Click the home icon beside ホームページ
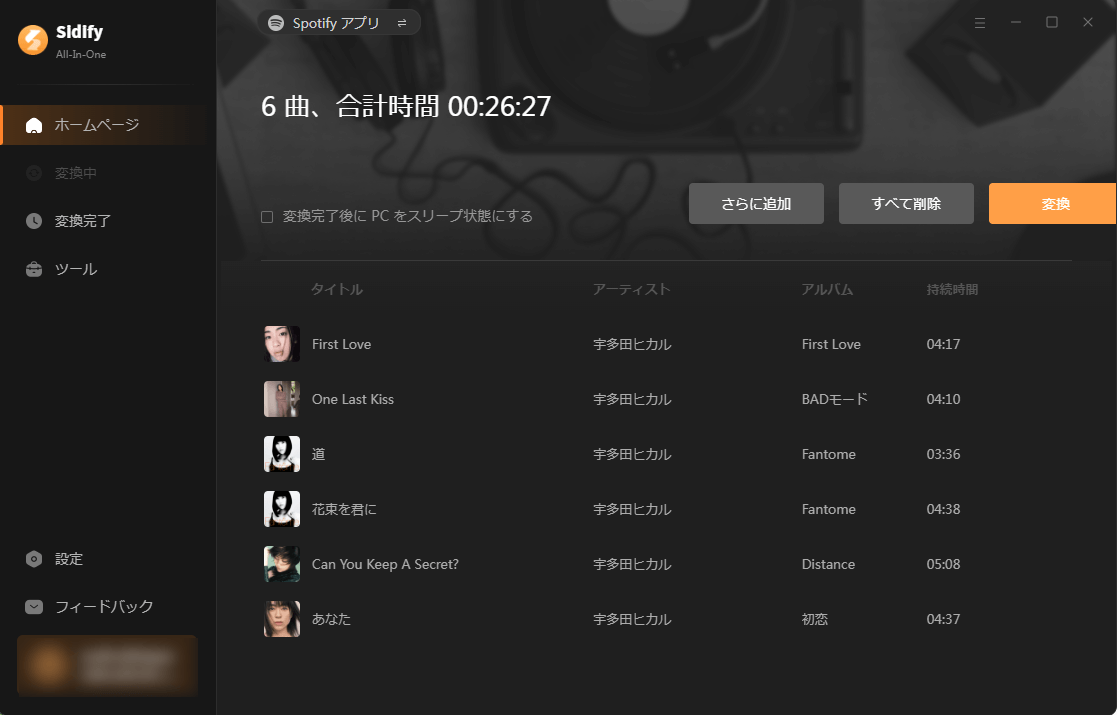Image resolution: width=1117 pixels, height=715 pixels. [x=33, y=125]
